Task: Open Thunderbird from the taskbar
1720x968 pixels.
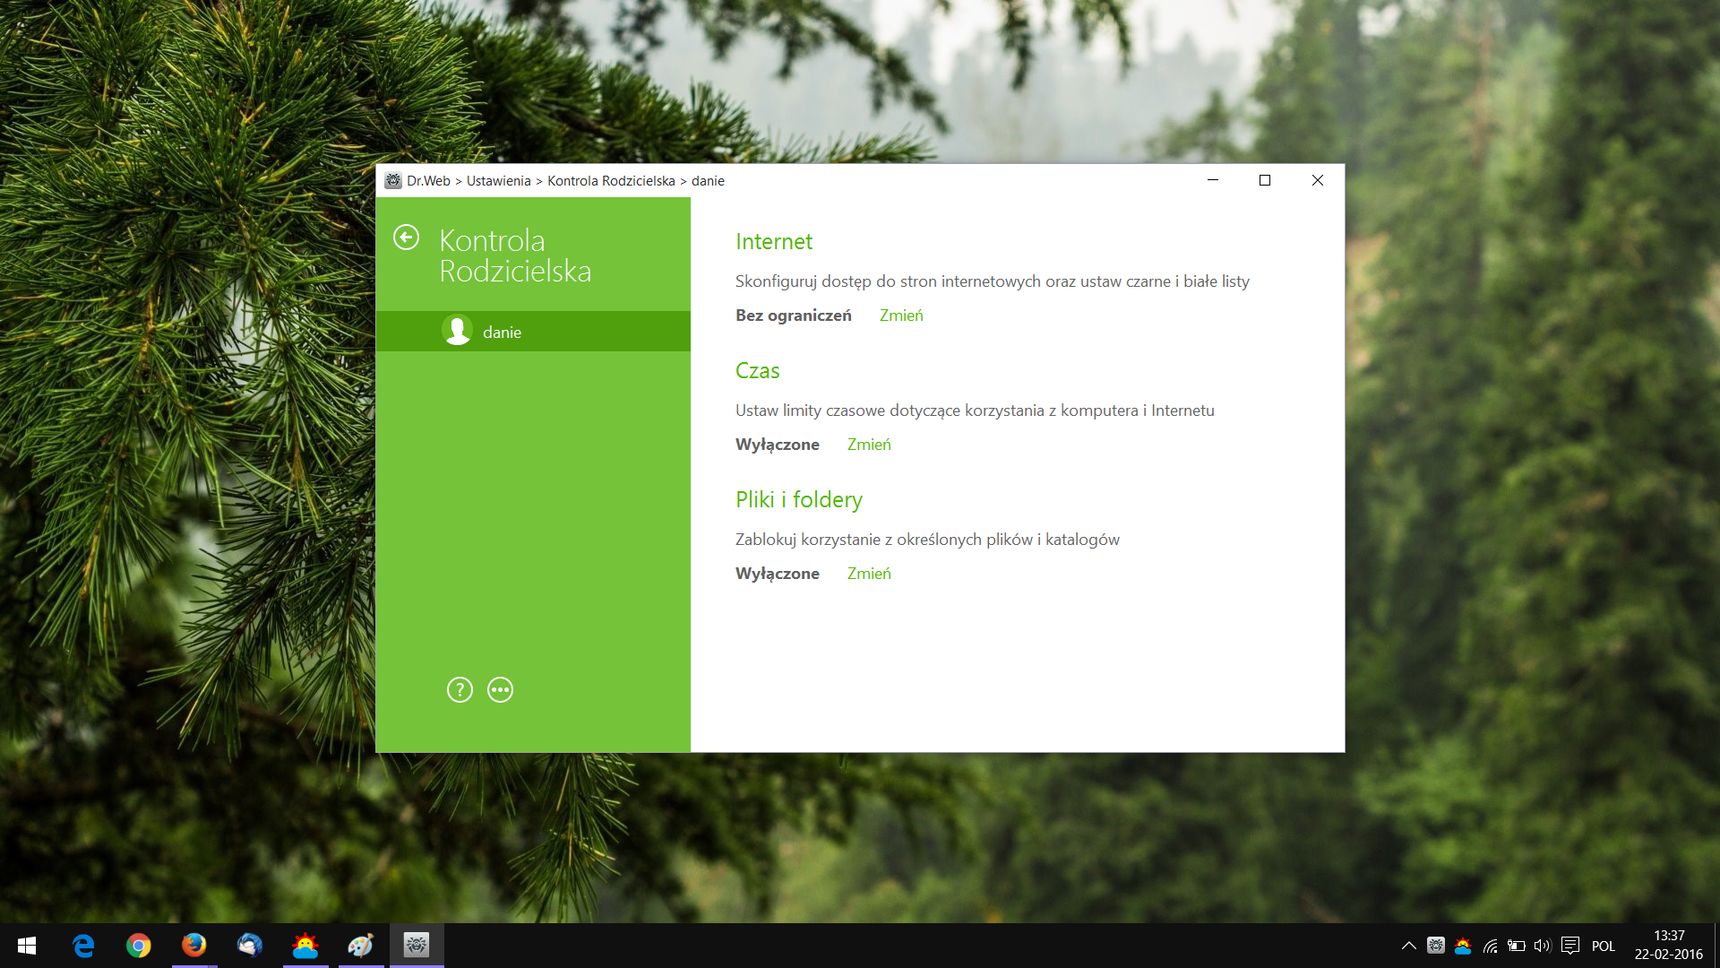Action: [250, 945]
